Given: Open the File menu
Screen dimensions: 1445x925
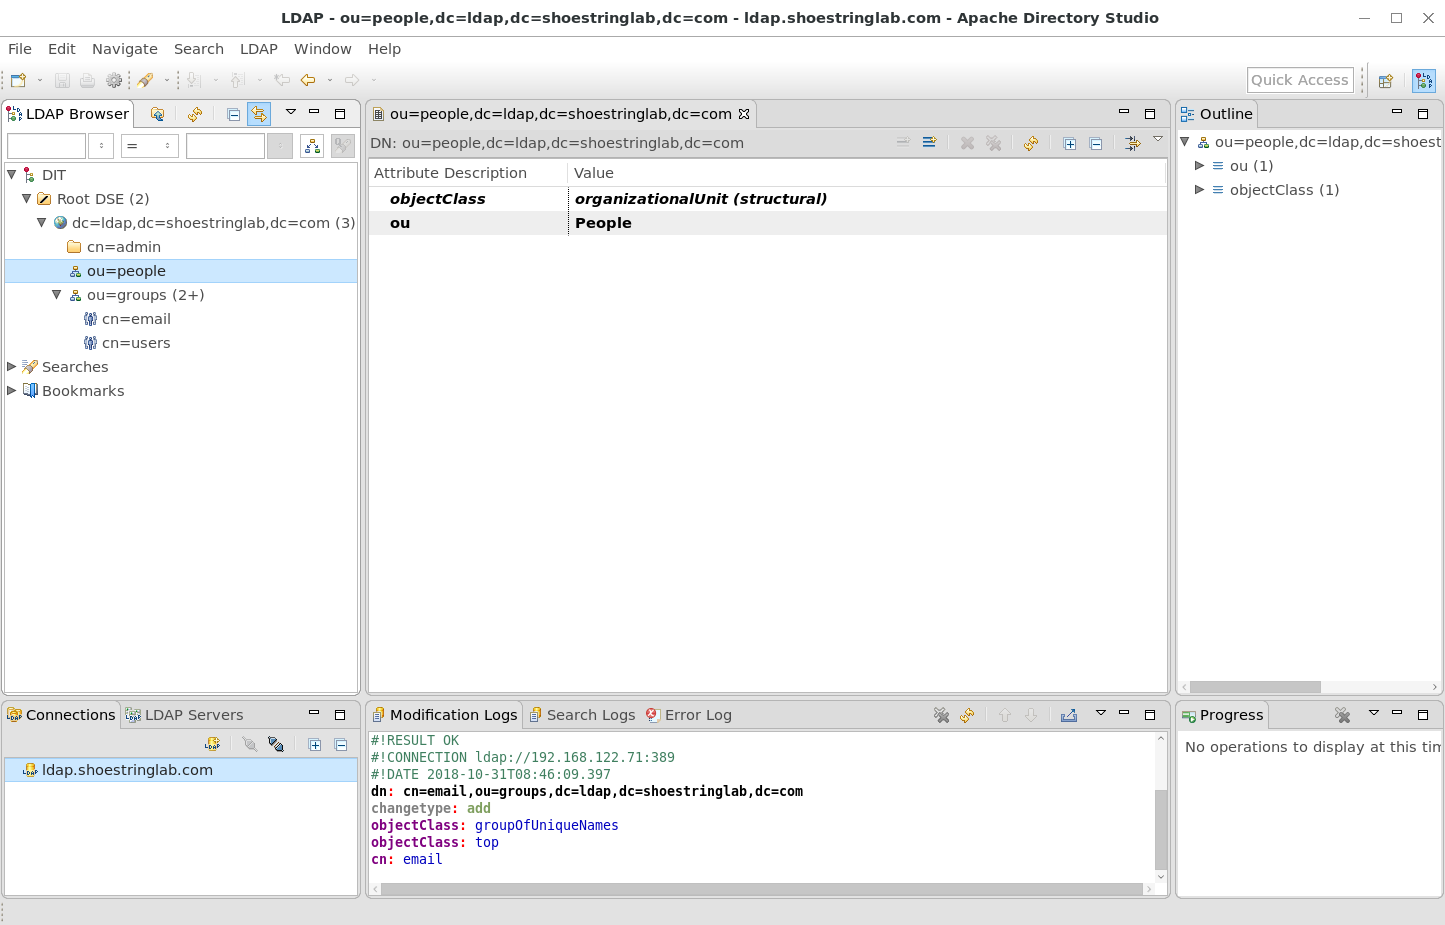Looking at the screenshot, I should pyautogui.click(x=20, y=49).
